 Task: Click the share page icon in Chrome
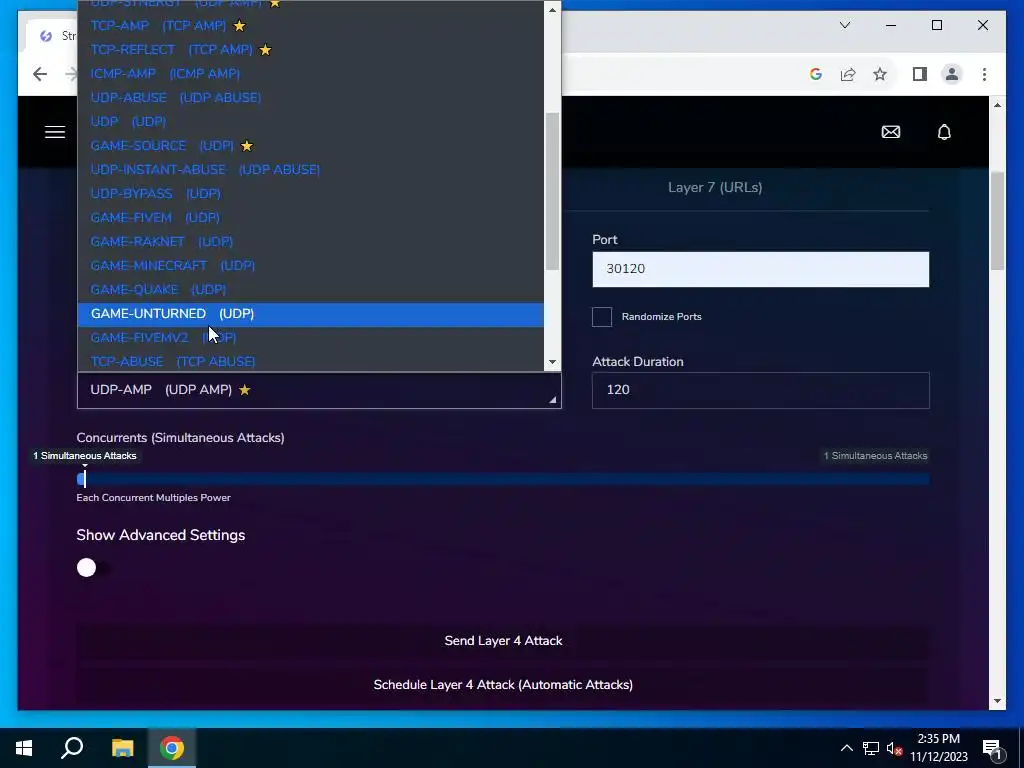point(848,74)
